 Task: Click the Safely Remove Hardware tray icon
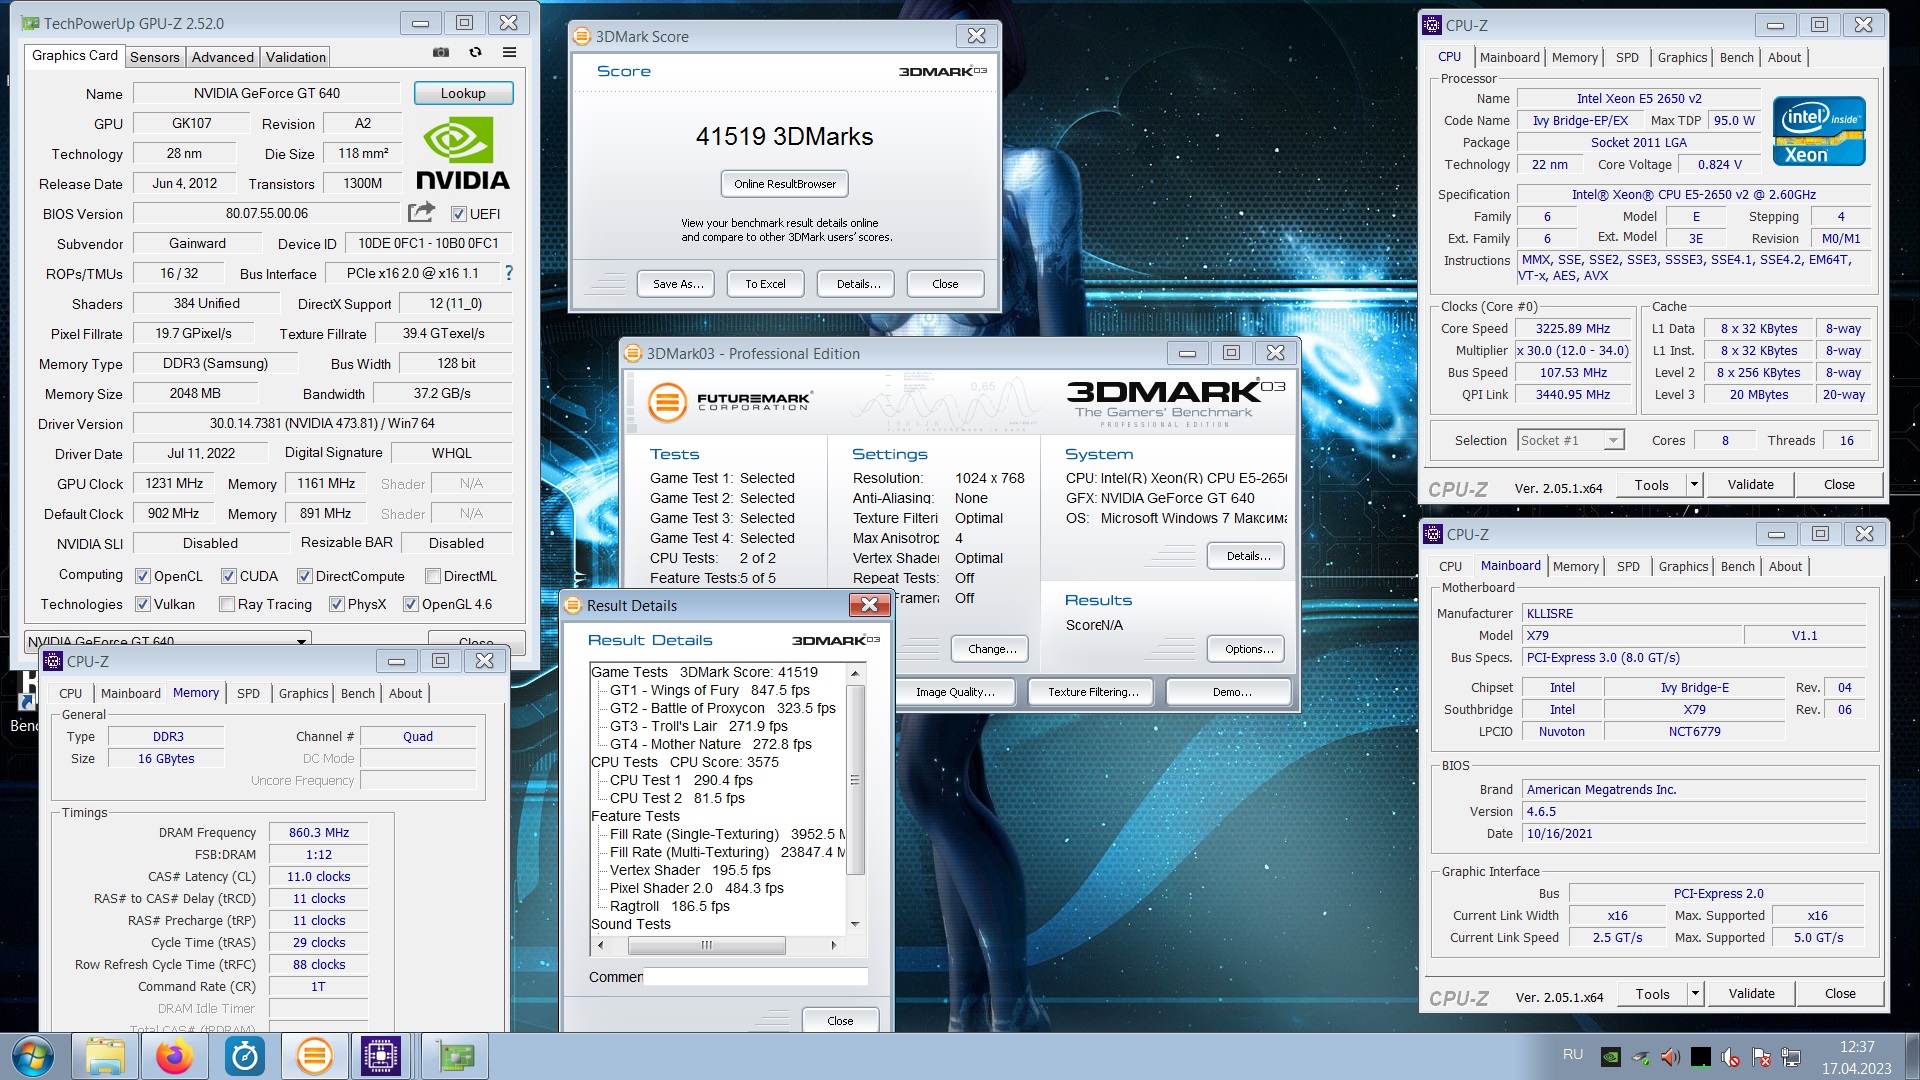(1641, 1056)
